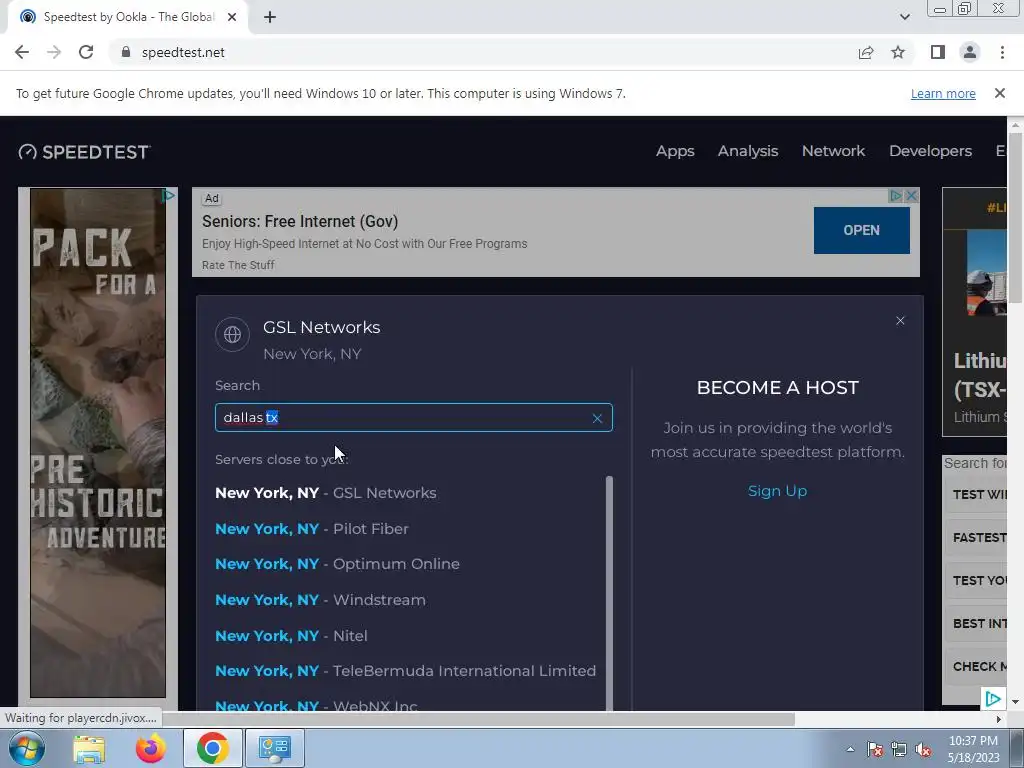The height and width of the screenshot is (768, 1024).
Task: Bookmark this page with the star icon
Action: 898,52
